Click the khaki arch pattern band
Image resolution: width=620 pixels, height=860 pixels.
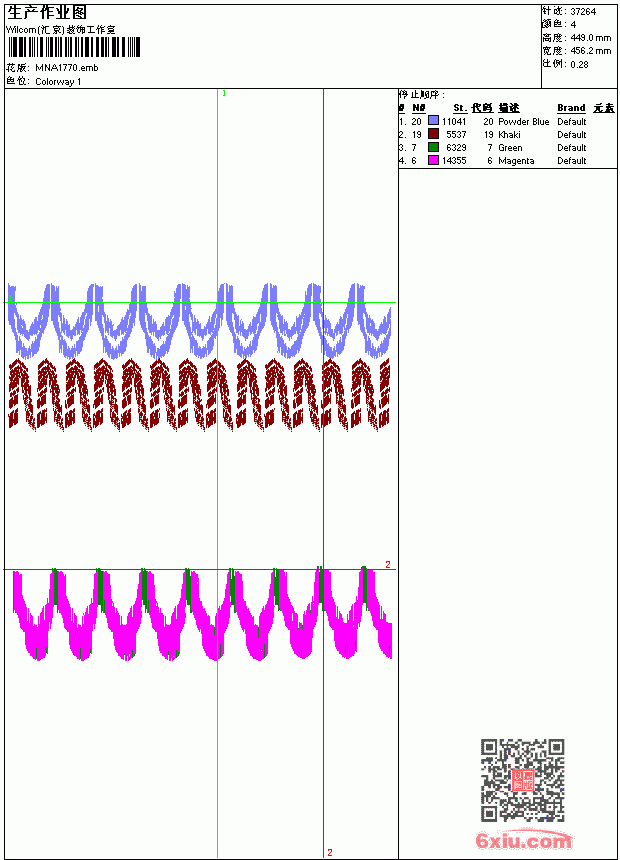point(200,394)
